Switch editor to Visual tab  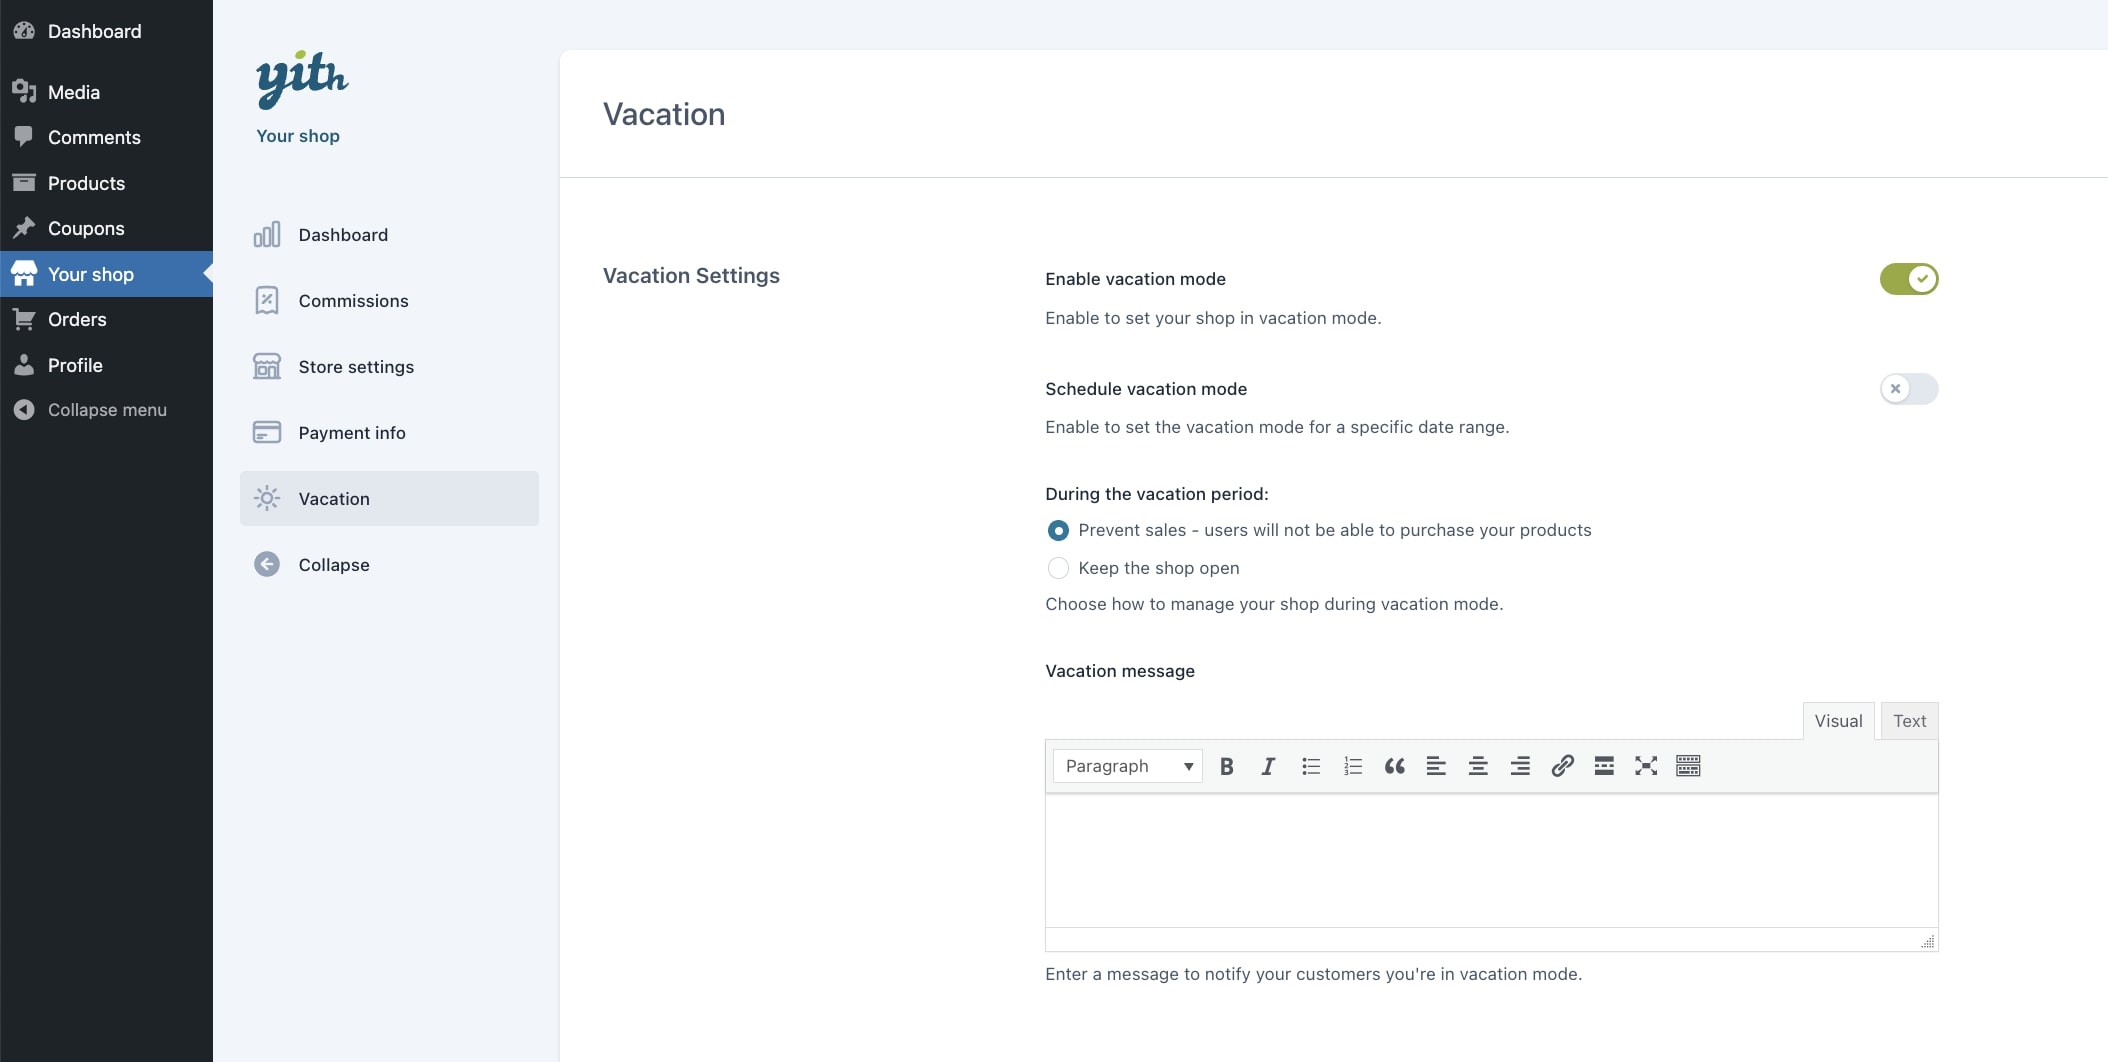click(1838, 721)
